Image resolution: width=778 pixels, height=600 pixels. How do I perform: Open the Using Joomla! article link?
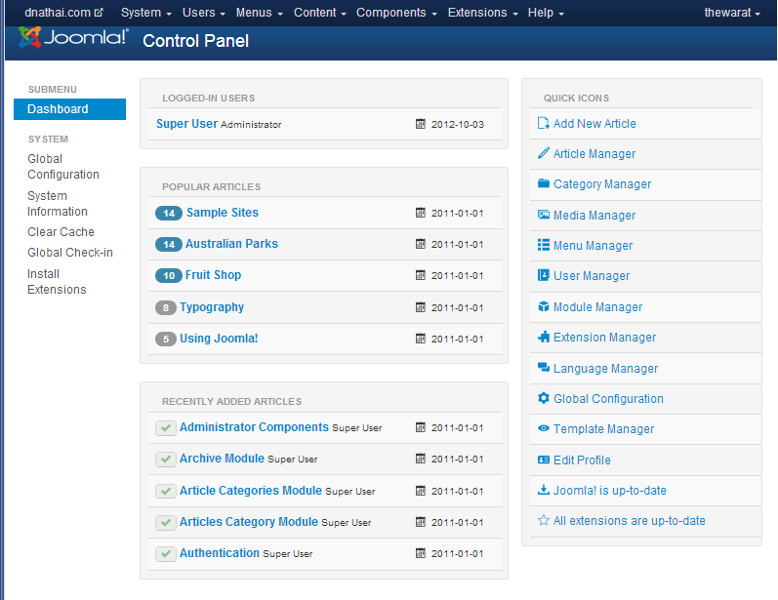pyautogui.click(x=218, y=338)
